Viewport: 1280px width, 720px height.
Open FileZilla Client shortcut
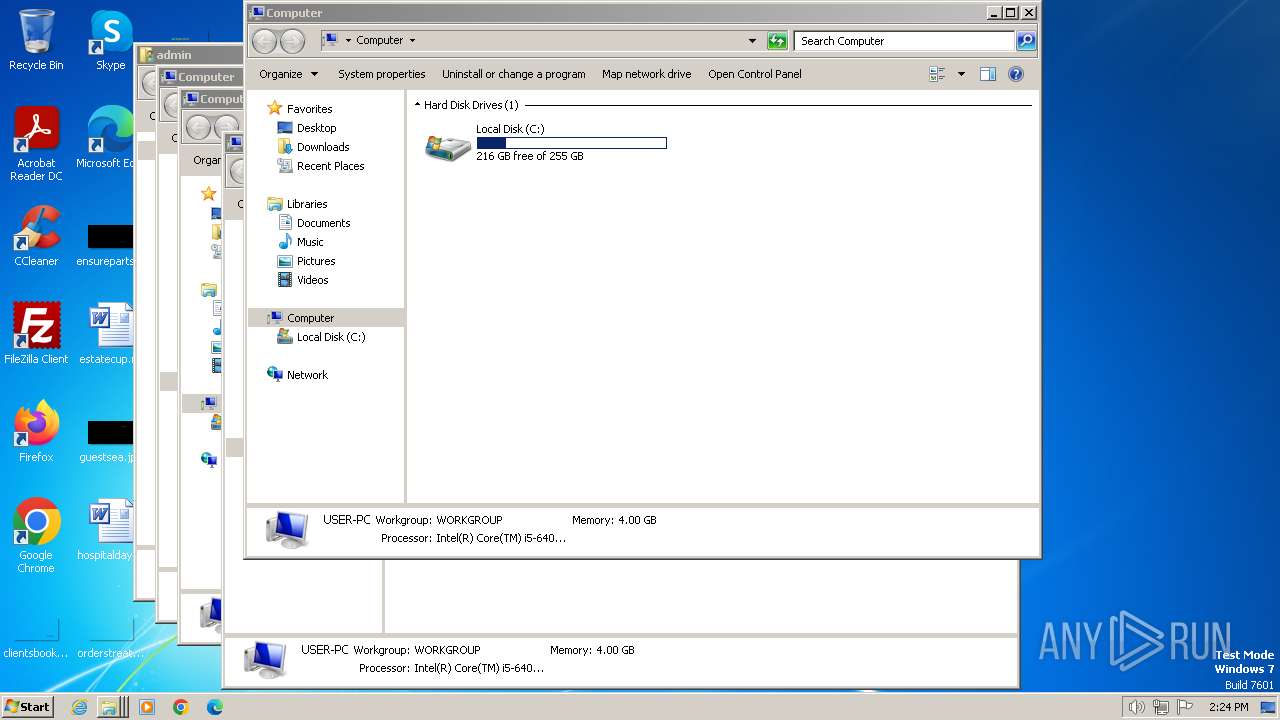coord(36,333)
